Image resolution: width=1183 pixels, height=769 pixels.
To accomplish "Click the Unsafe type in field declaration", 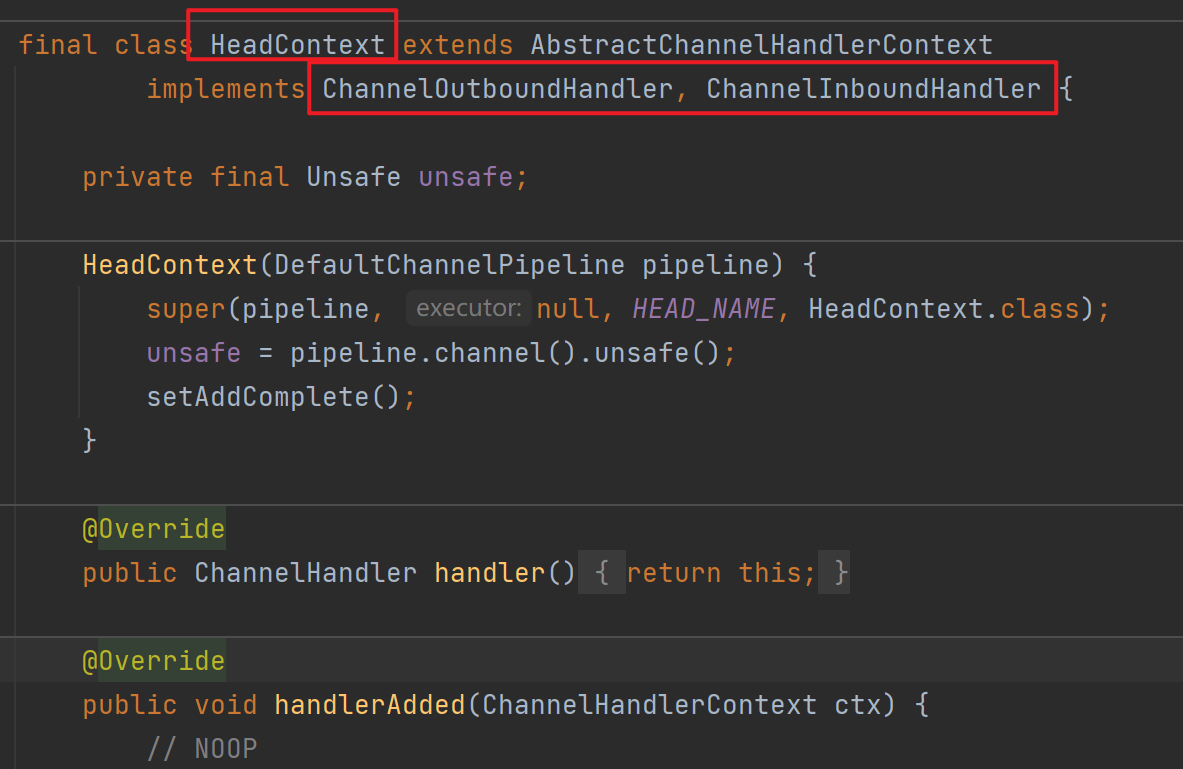I will pyautogui.click(x=353, y=177).
